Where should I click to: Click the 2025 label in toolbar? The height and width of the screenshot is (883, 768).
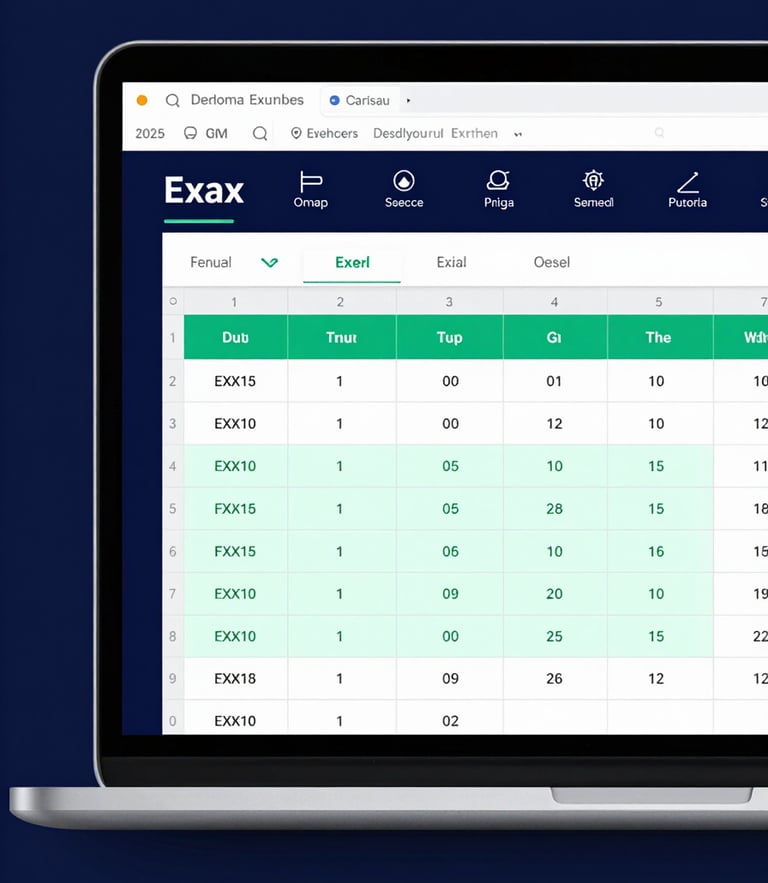(150, 133)
